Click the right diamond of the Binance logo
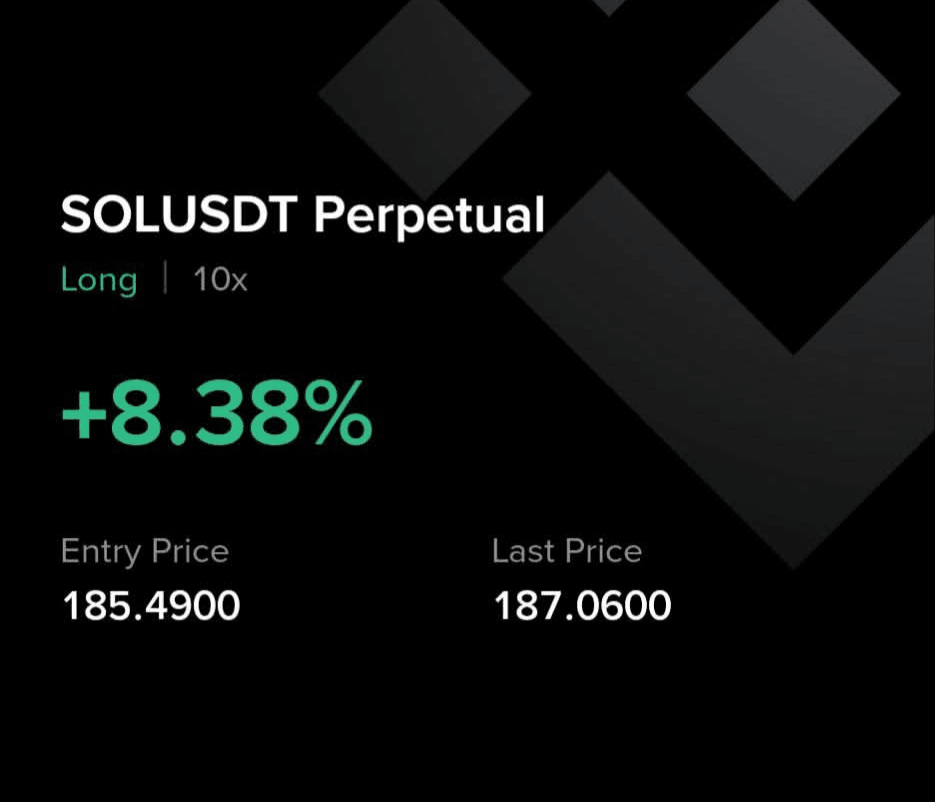Image resolution: width=935 pixels, height=802 pixels. (x=793, y=94)
